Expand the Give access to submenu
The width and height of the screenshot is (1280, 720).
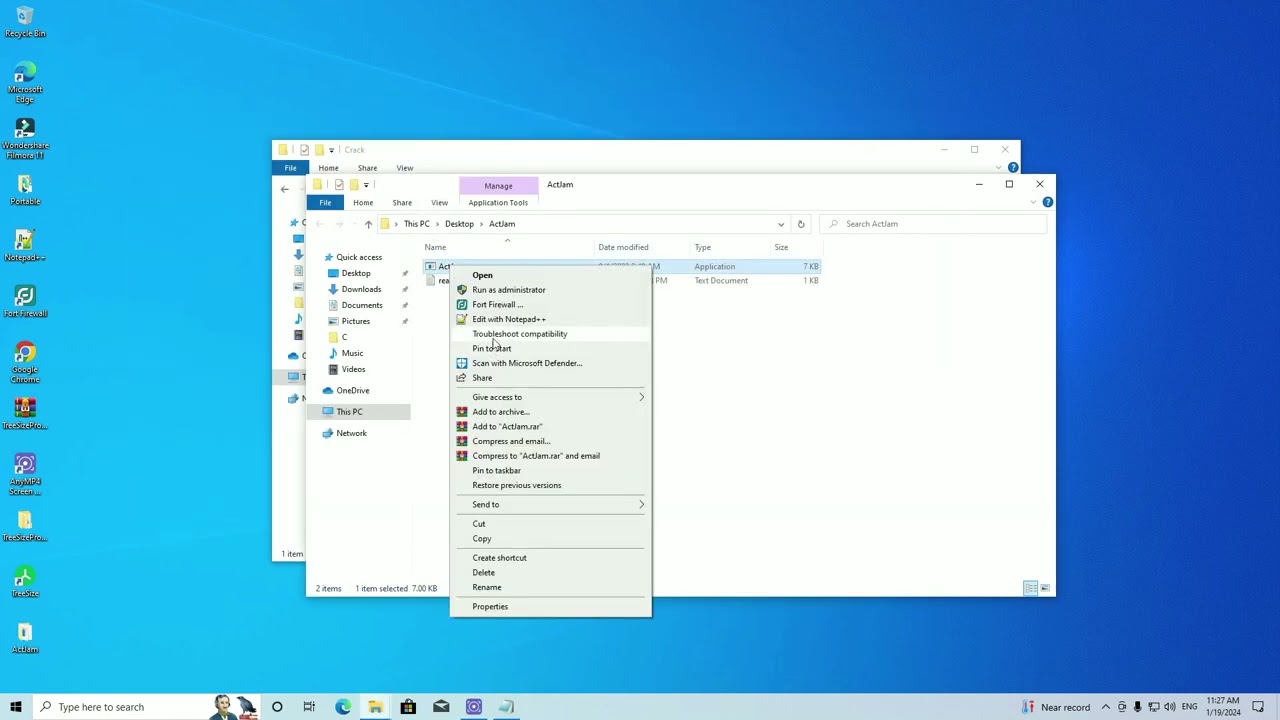pos(550,397)
